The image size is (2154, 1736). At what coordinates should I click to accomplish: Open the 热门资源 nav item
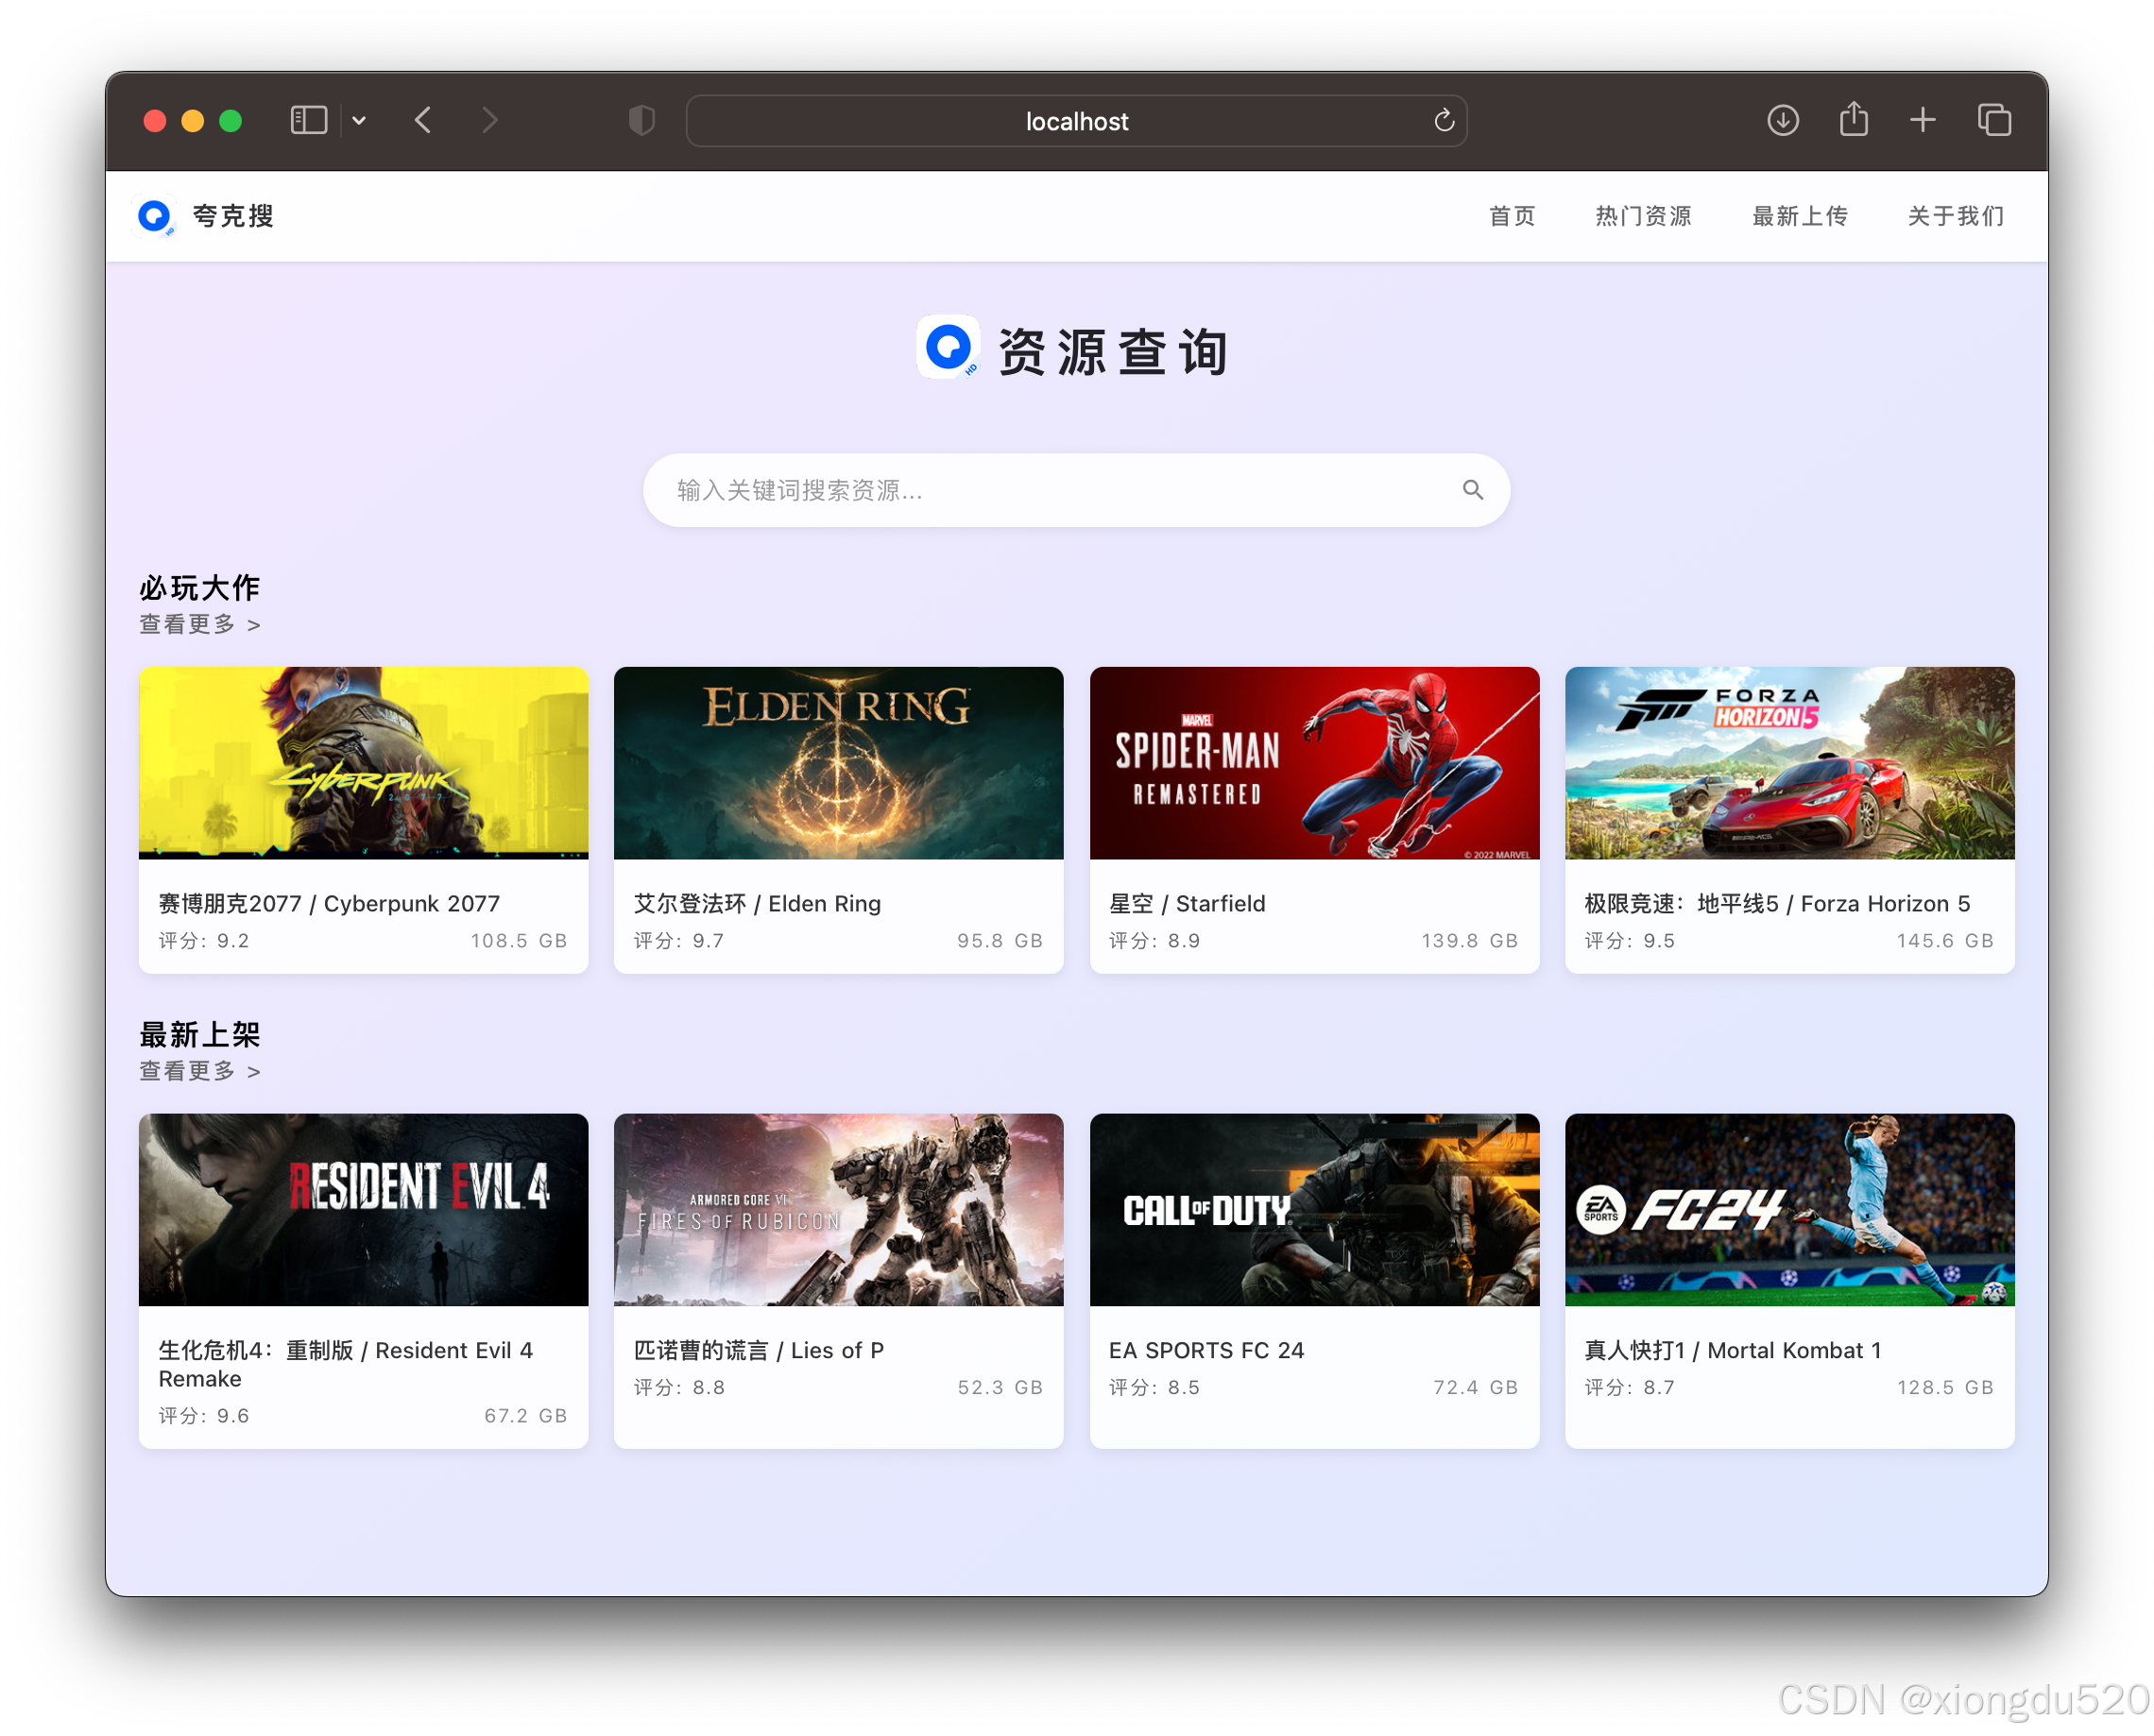point(1643,216)
